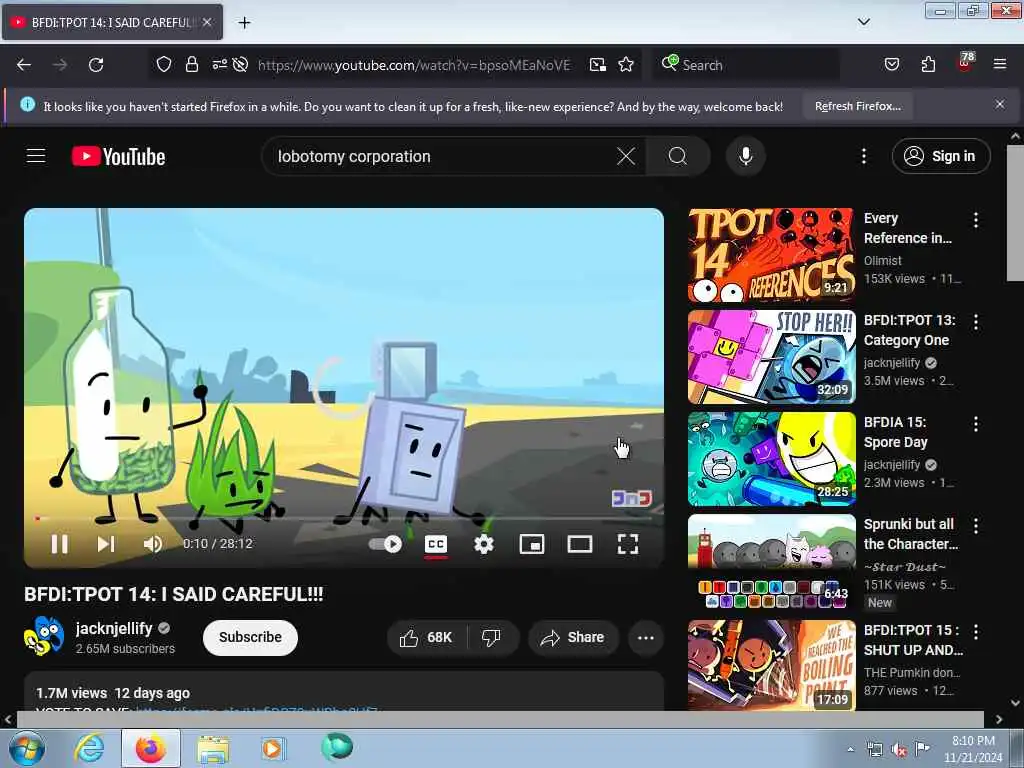1024x768 pixels.
Task: Search with voice microphone button
Action: pos(746,156)
